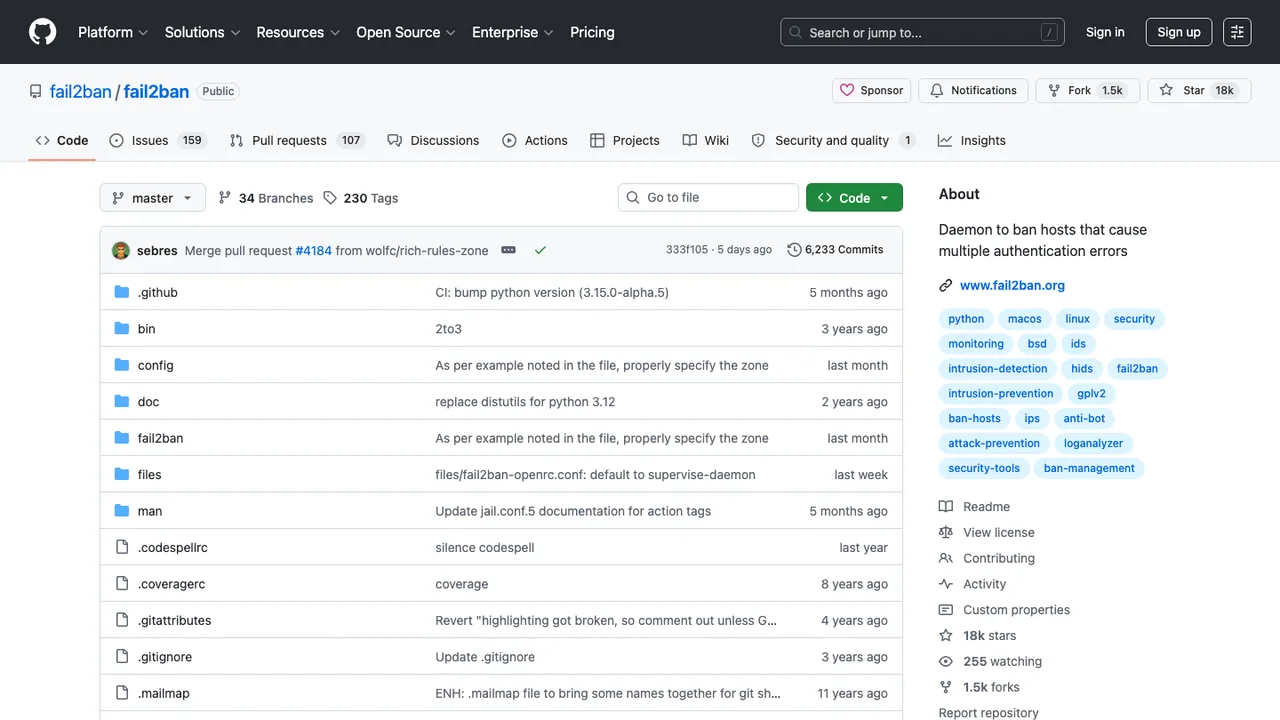Image resolution: width=1280 pixels, height=720 pixels.
Task: Select the intrusion-detection topic tag
Action: 998,369
